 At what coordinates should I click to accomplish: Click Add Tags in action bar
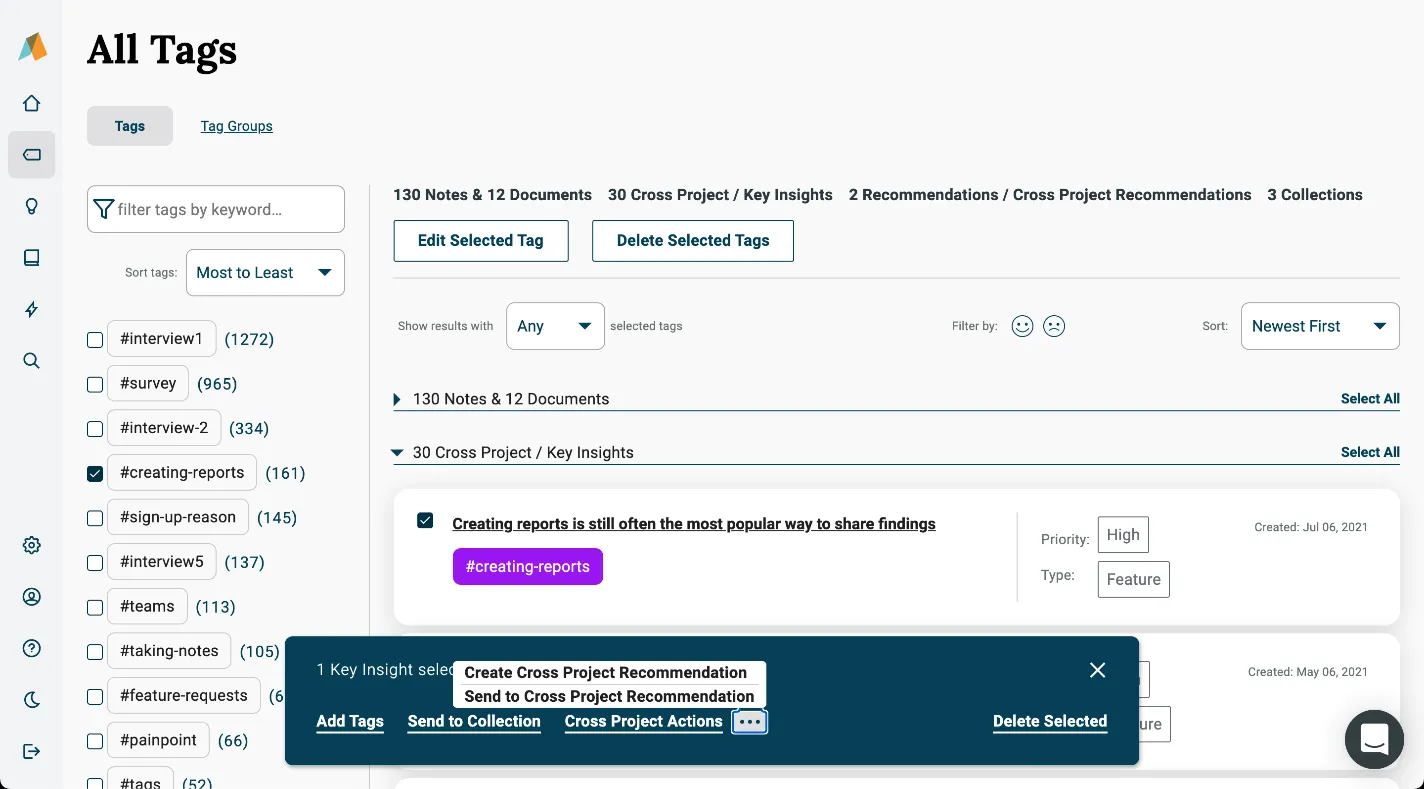tap(350, 722)
